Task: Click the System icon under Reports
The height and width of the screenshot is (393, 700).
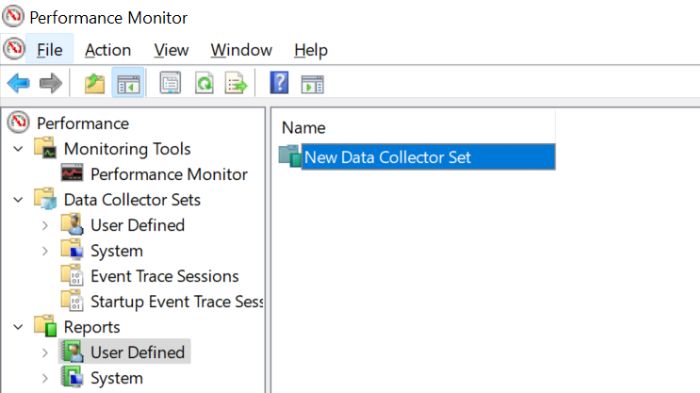Action: point(72,377)
